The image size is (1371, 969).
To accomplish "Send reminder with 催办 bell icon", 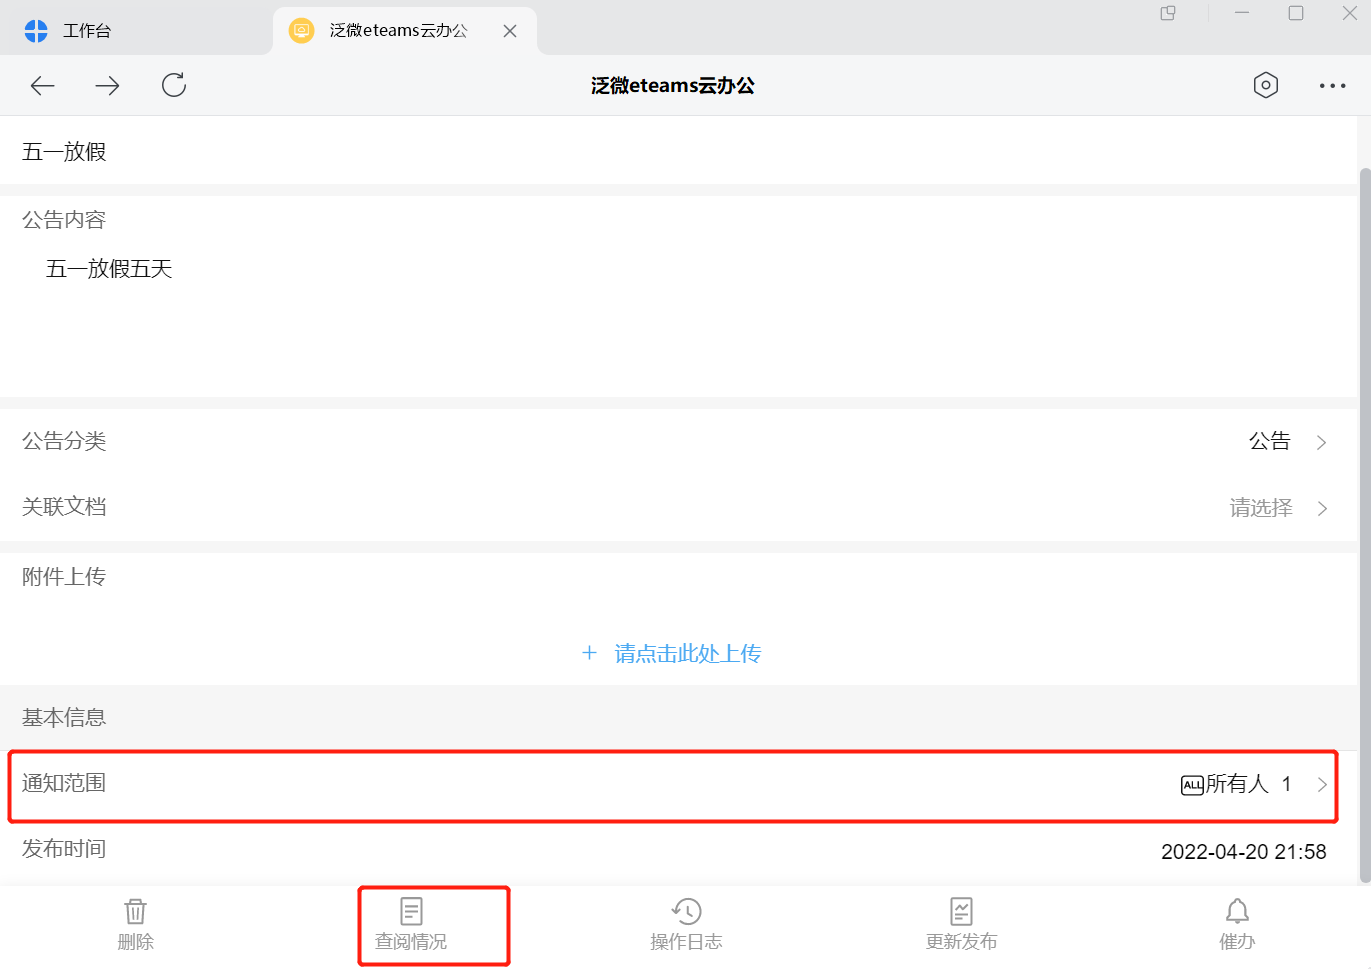I will (x=1237, y=925).
